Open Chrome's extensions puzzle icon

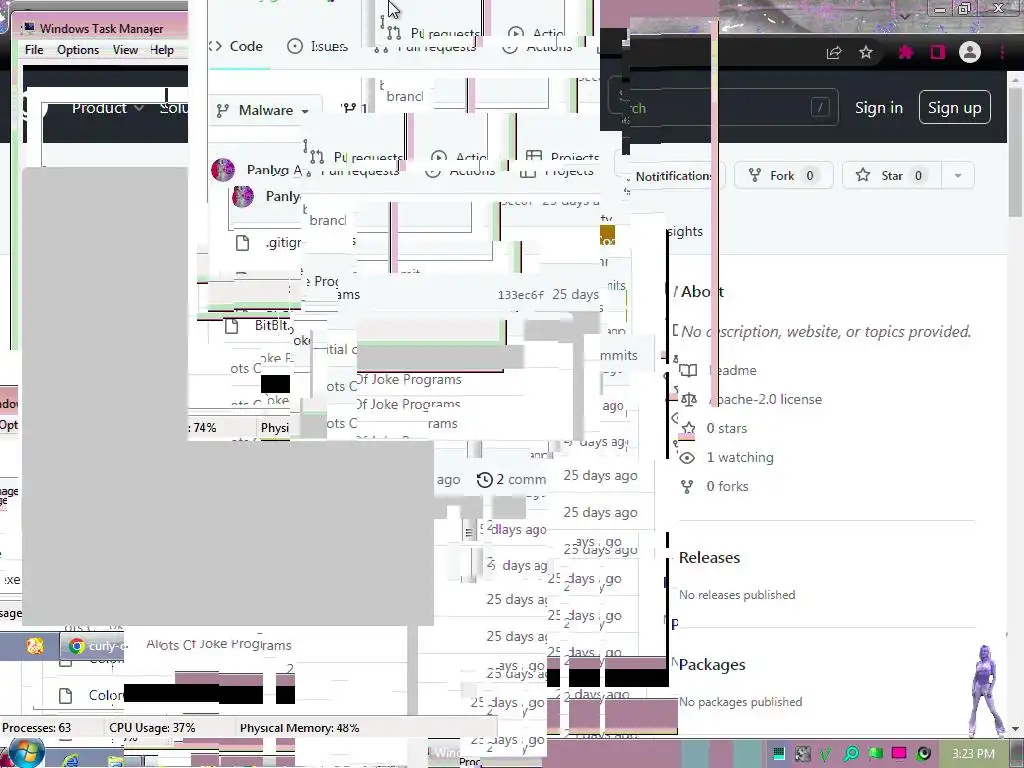pyautogui.click(x=906, y=52)
